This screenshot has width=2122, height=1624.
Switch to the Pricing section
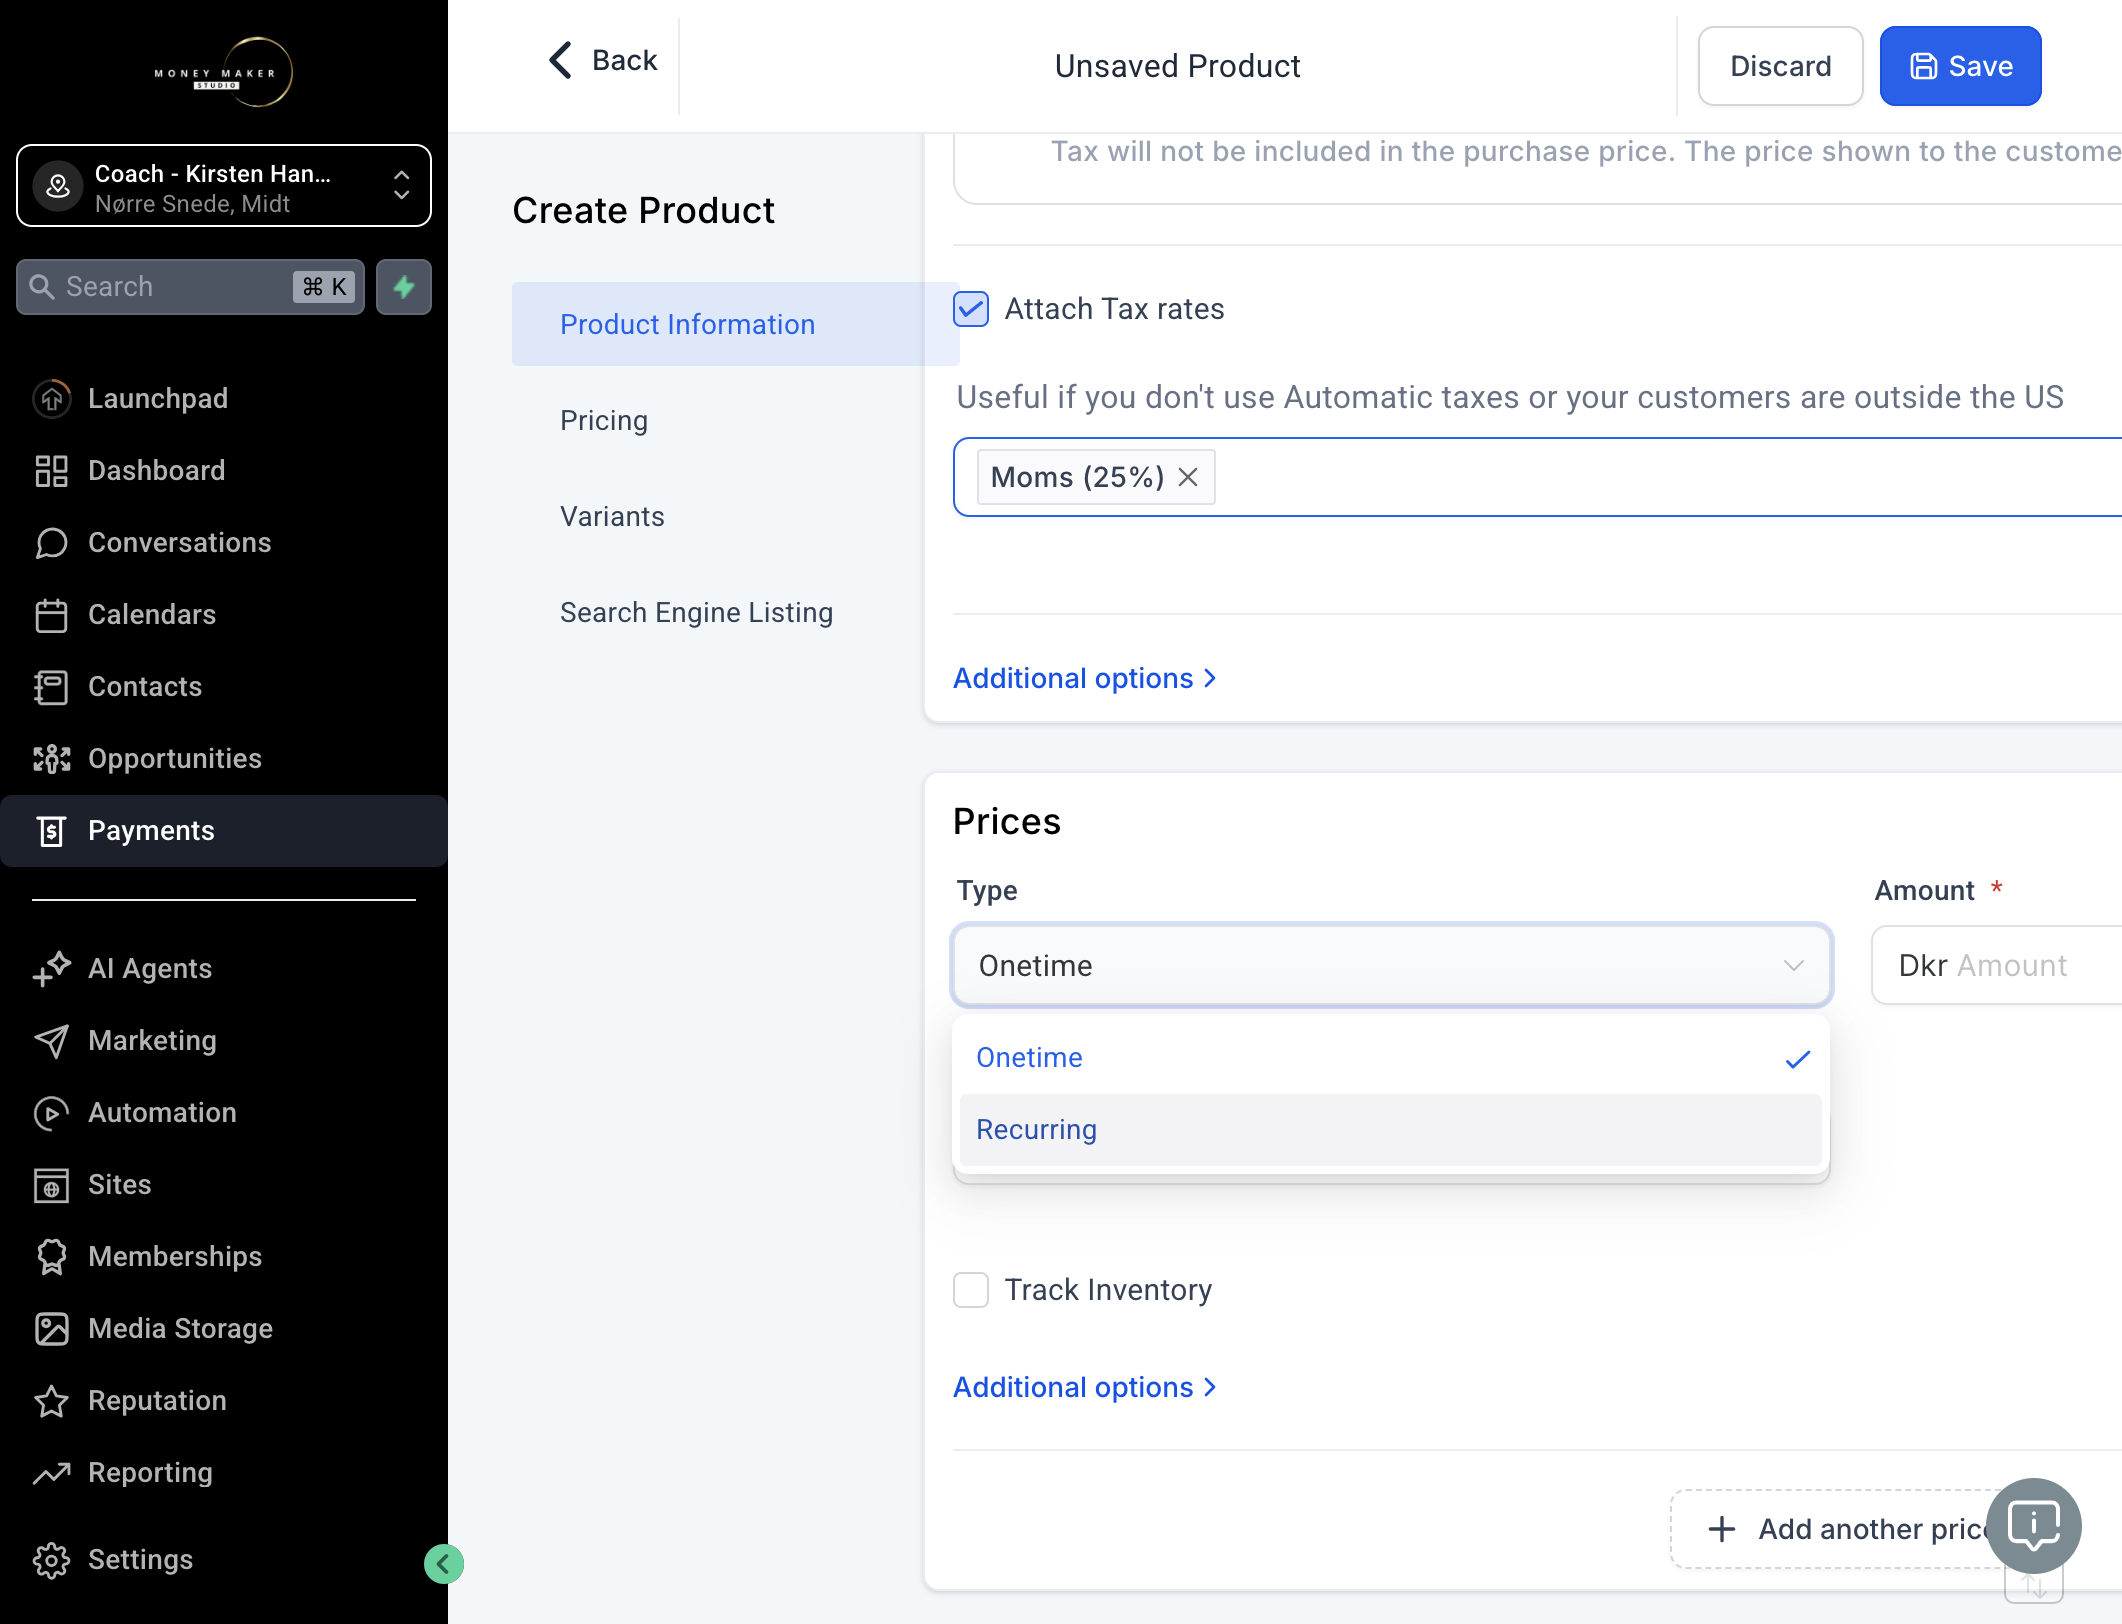[x=604, y=420]
